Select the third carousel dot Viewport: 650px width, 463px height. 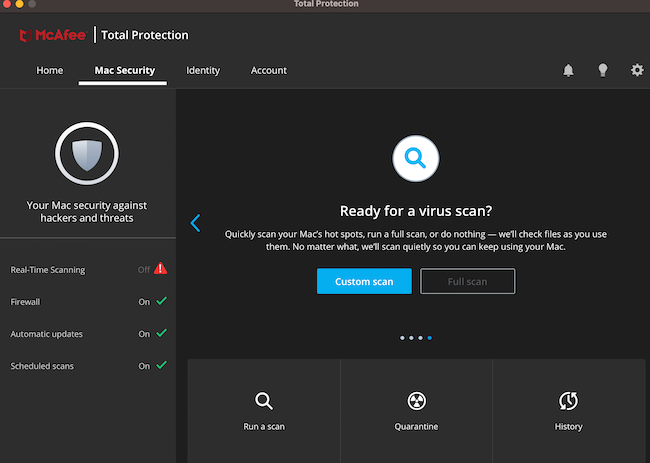(x=420, y=338)
